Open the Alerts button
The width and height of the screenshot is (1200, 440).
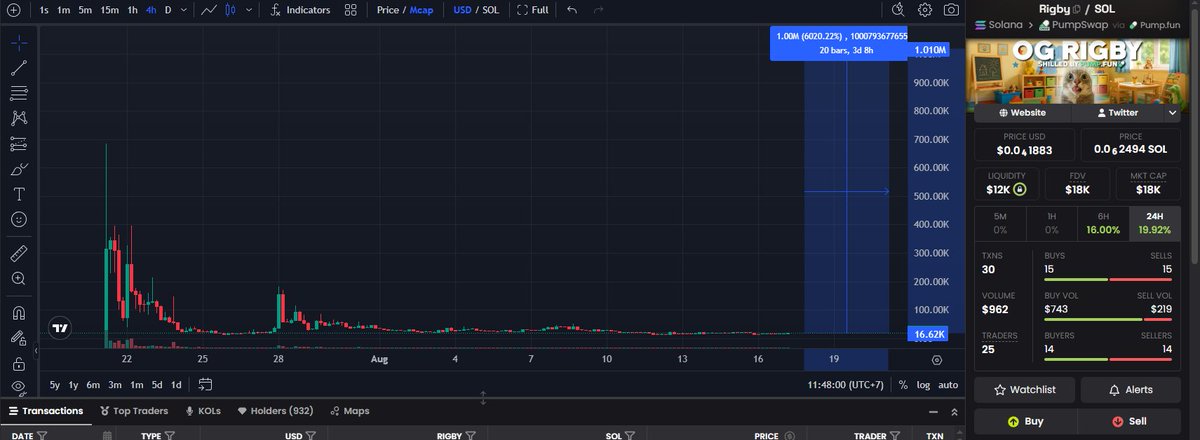coord(1132,390)
